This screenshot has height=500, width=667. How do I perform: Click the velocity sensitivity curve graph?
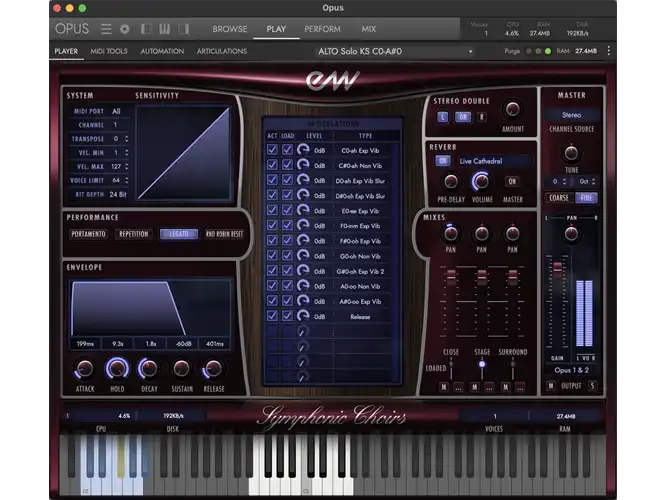pyautogui.click(x=183, y=152)
